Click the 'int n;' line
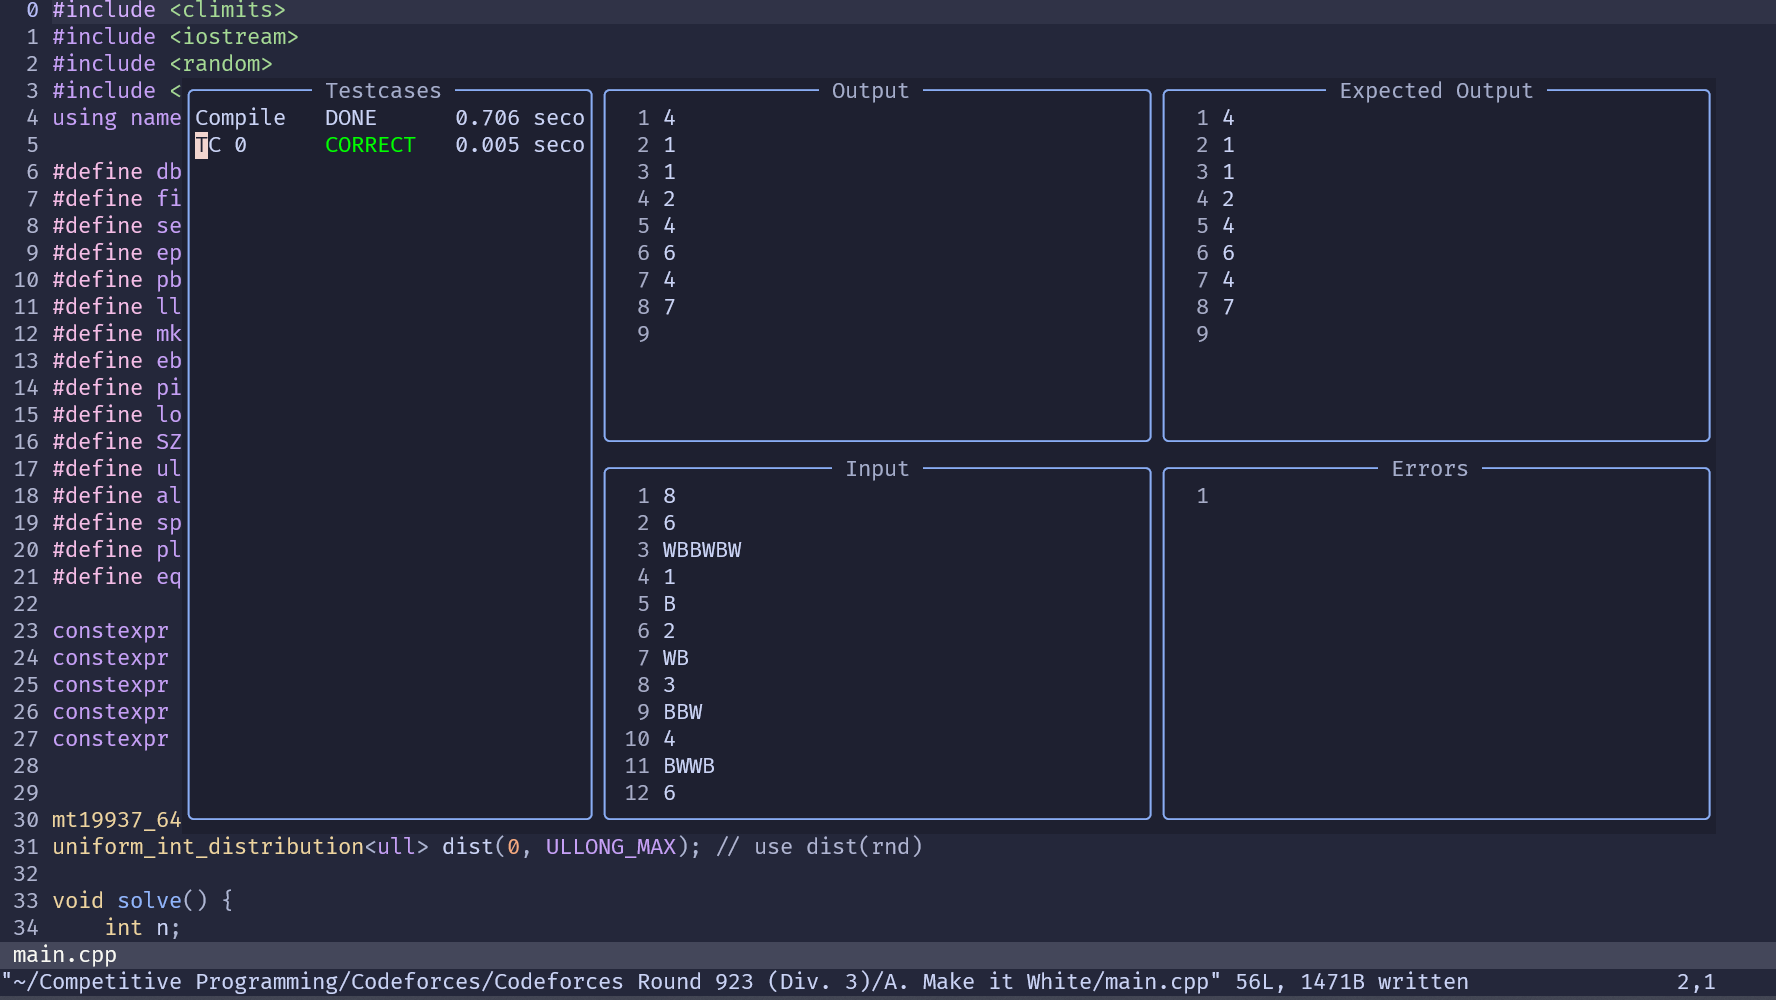 pyautogui.click(x=143, y=928)
